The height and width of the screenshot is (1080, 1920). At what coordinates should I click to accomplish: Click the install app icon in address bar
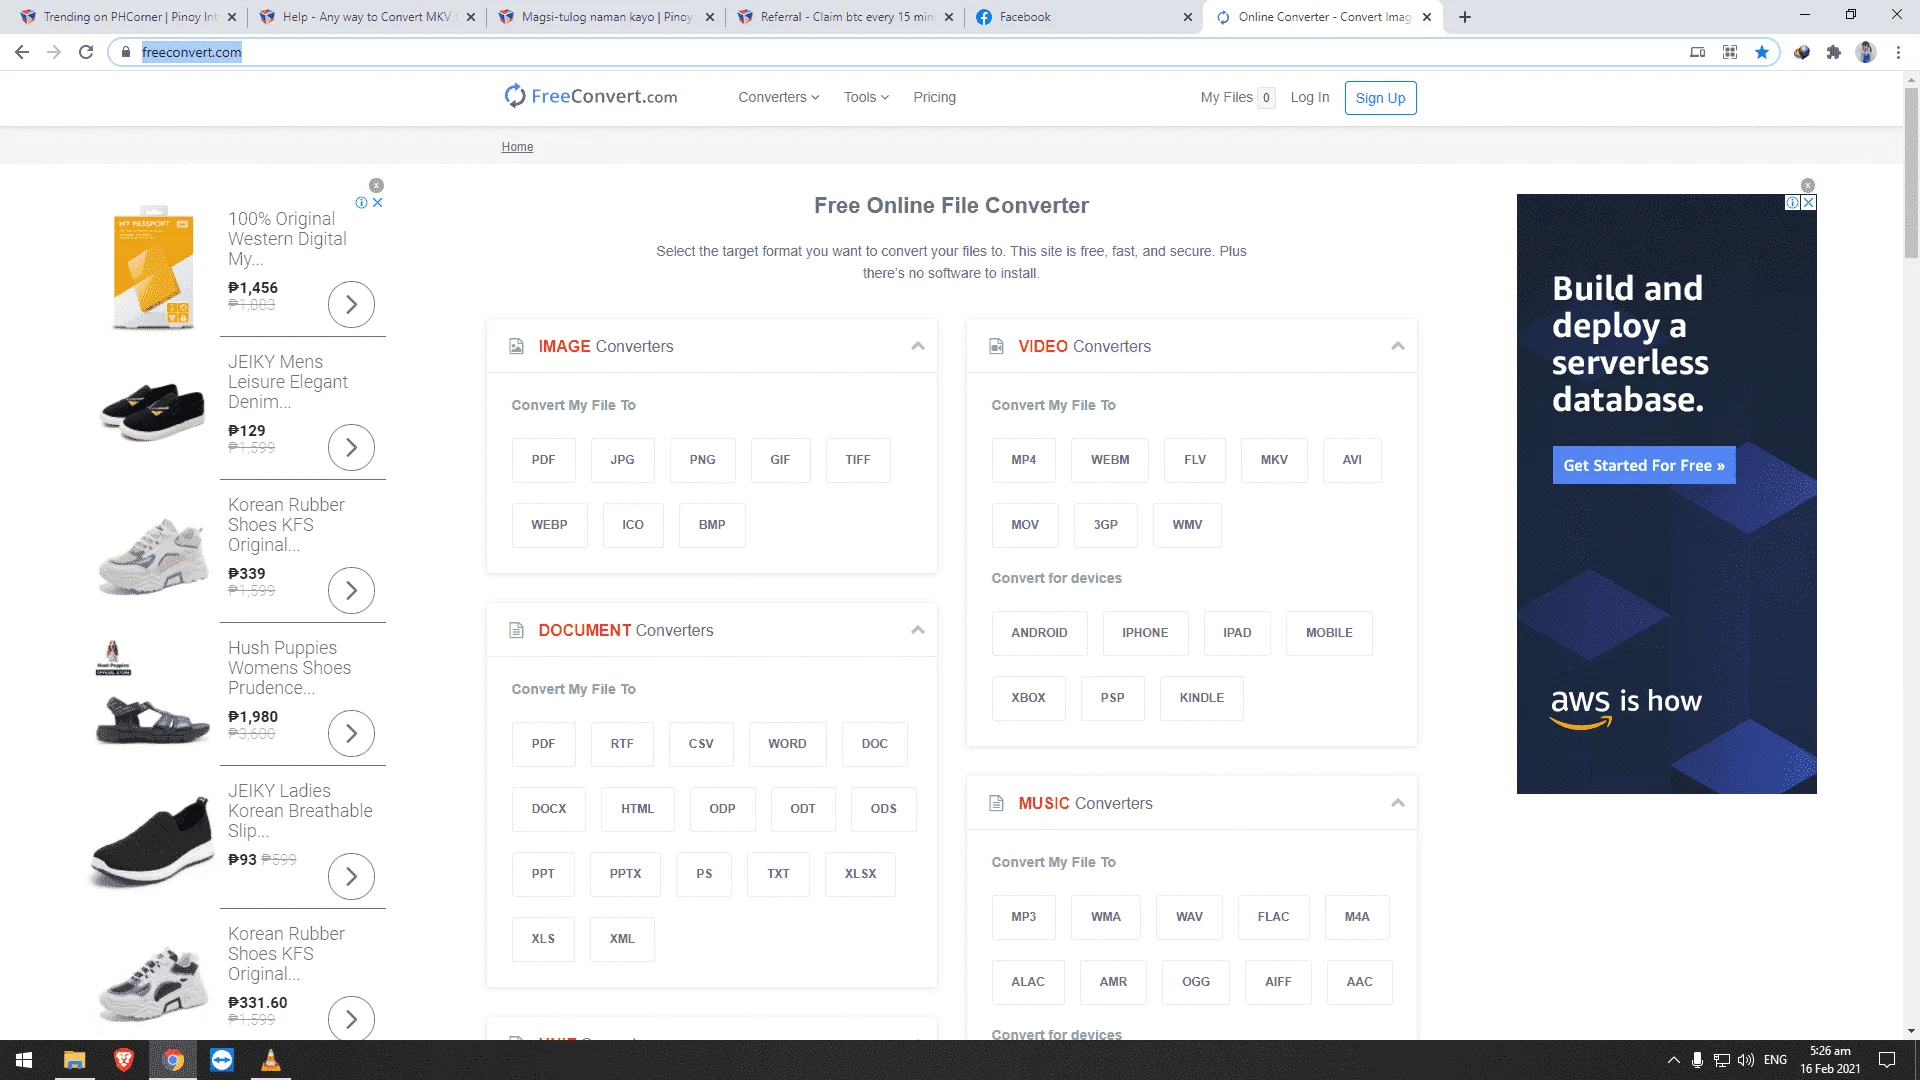[1698, 52]
